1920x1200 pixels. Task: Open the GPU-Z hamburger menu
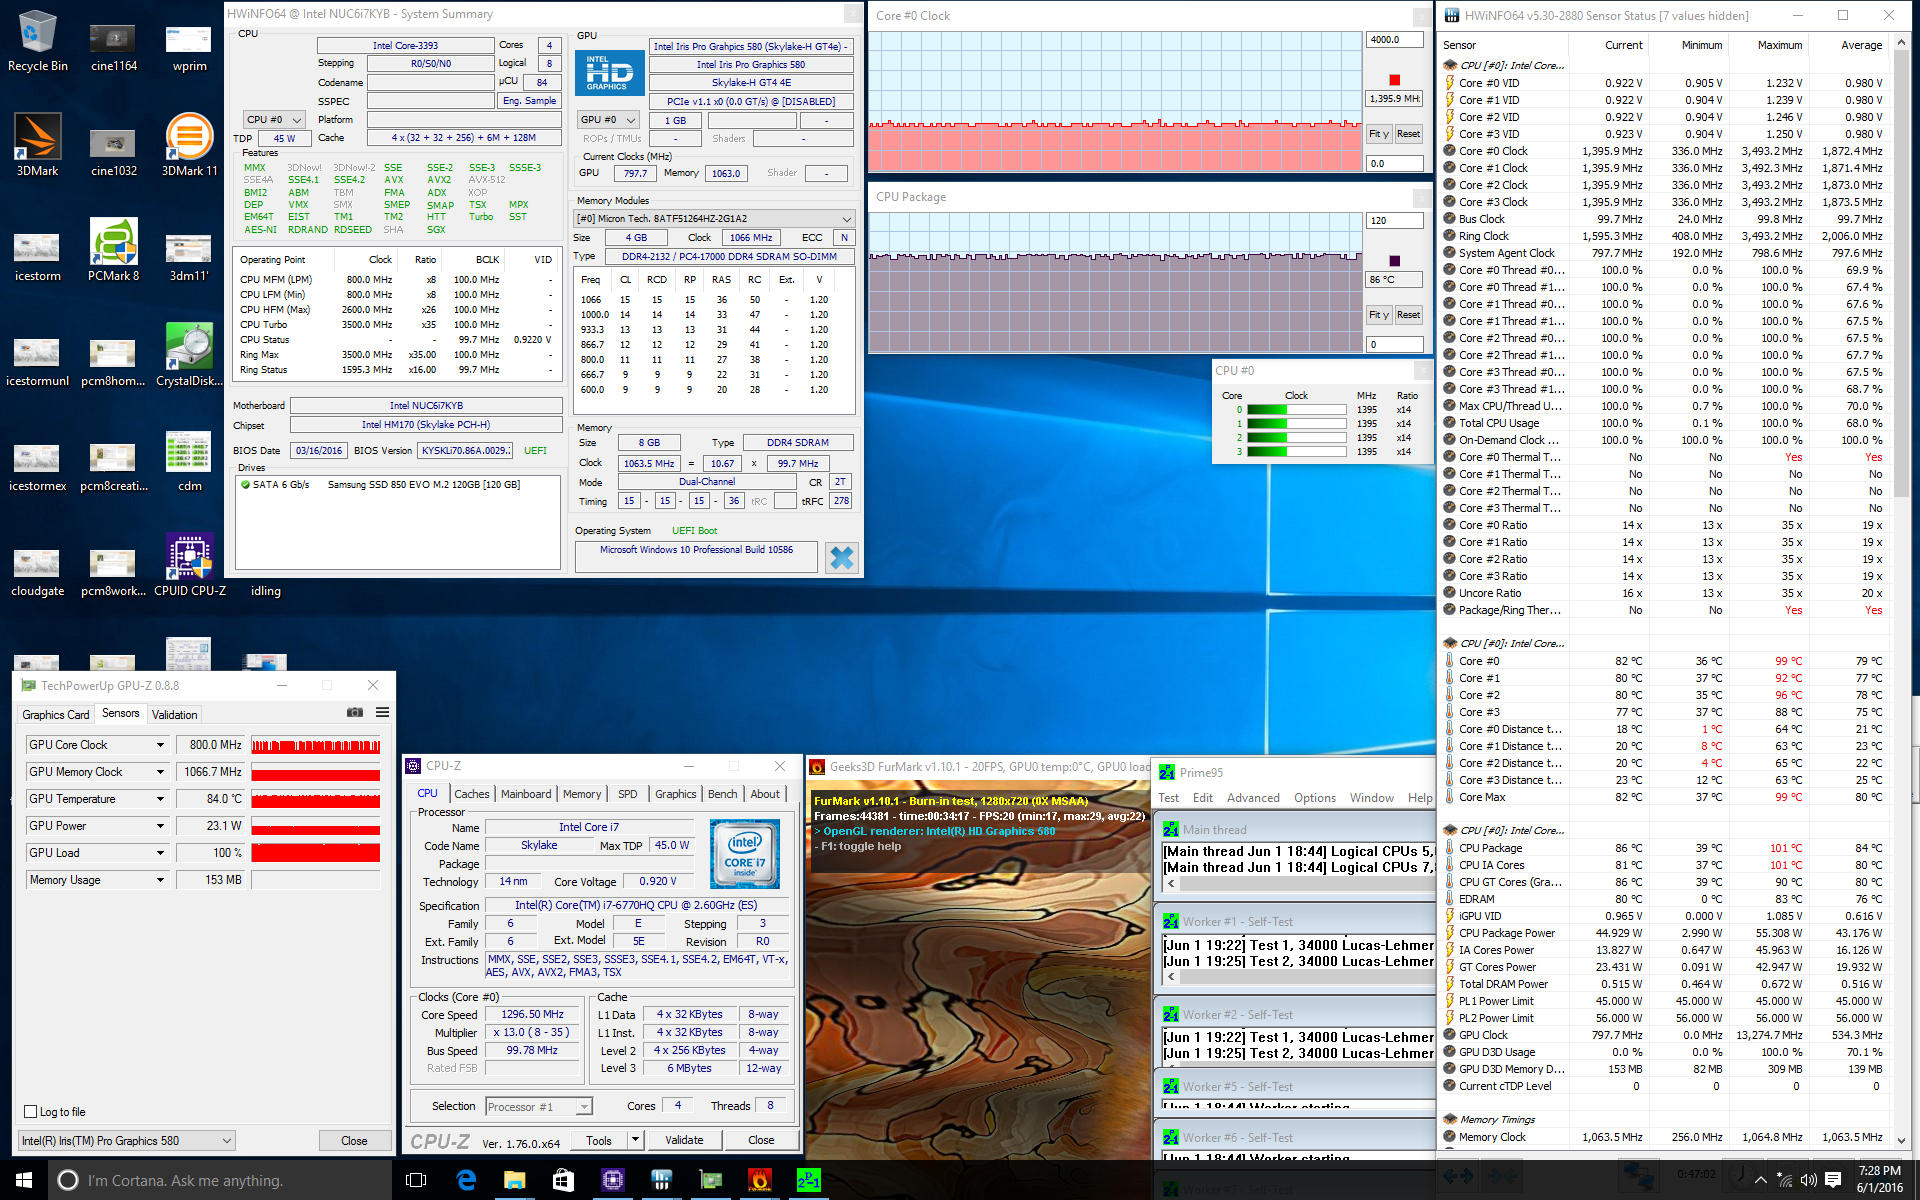[382, 712]
